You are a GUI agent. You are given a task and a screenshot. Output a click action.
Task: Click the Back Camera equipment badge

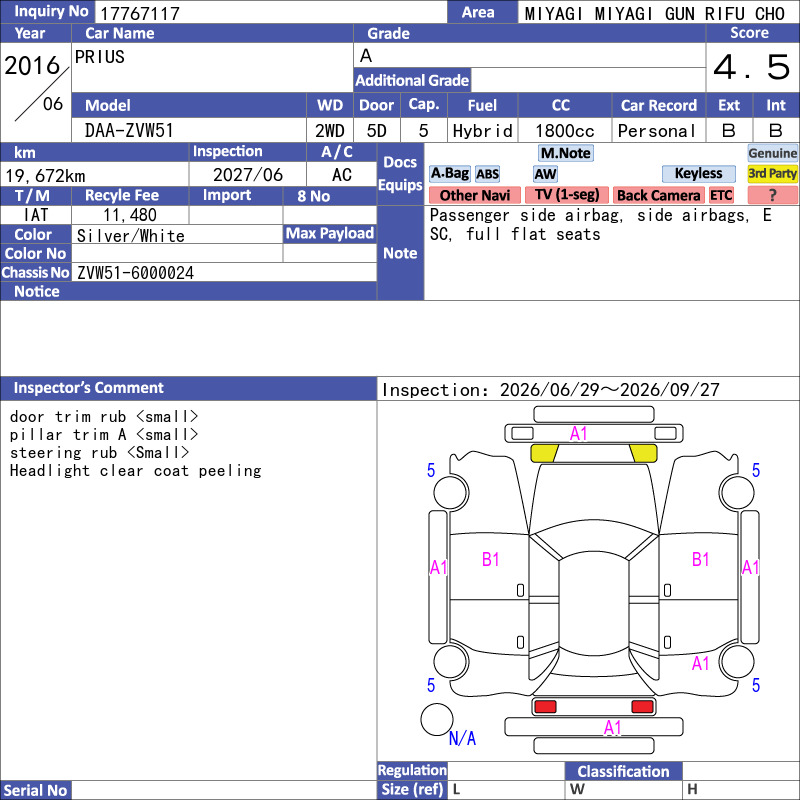point(658,195)
